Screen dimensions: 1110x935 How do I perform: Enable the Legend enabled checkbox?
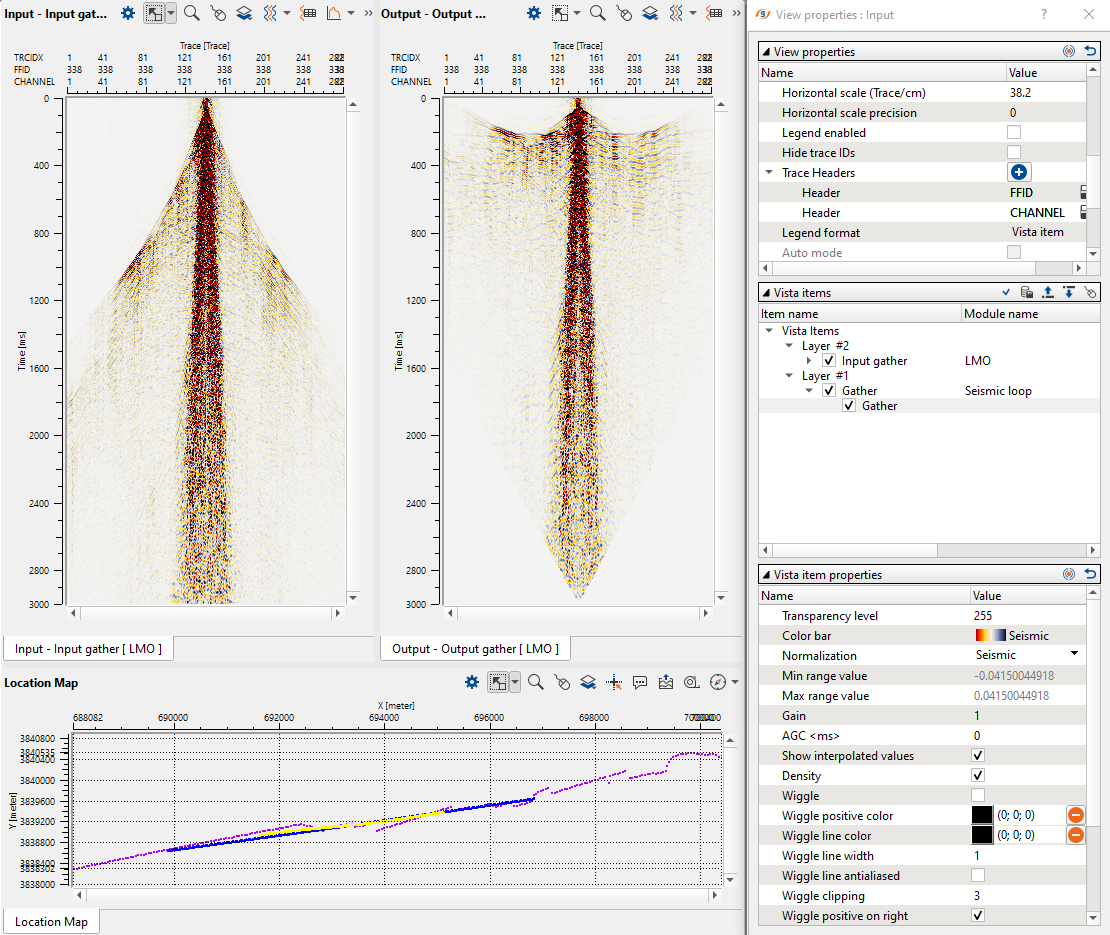[x=1014, y=133]
